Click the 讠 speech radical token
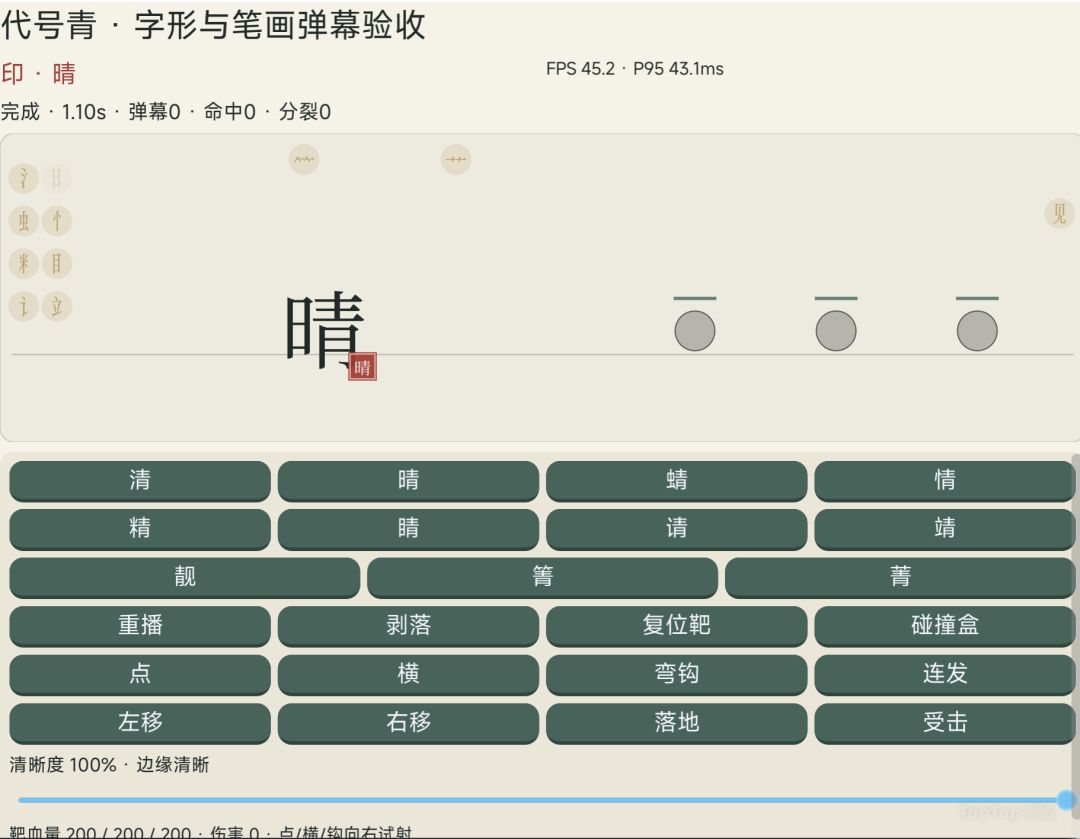Viewport: 1080px width, 839px height. pyautogui.click(x=23, y=306)
